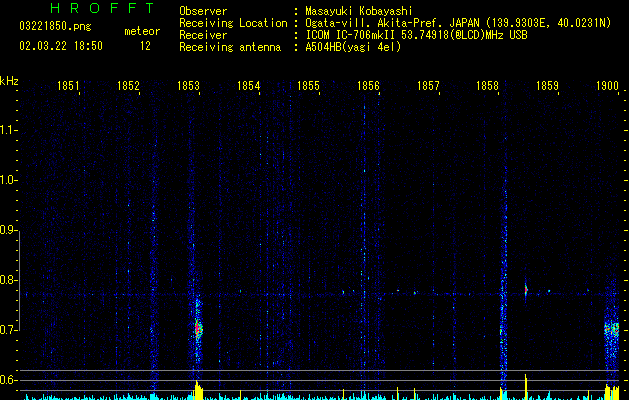
Task: Click the meteor label
Action: (142, 31)
